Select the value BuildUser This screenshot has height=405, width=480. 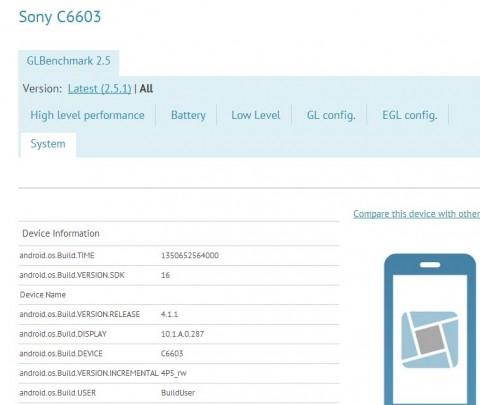[178, 393]
